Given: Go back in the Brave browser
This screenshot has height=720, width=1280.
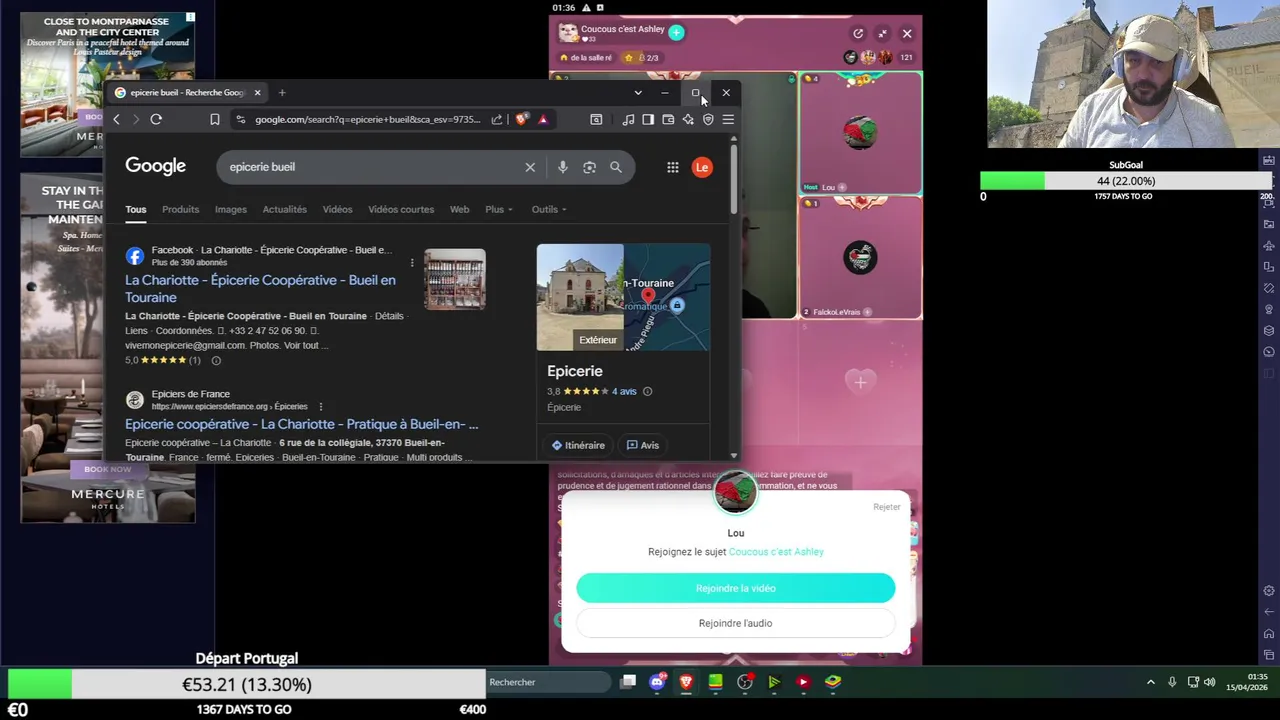Looking at the screenshot, I should point(116,119).
